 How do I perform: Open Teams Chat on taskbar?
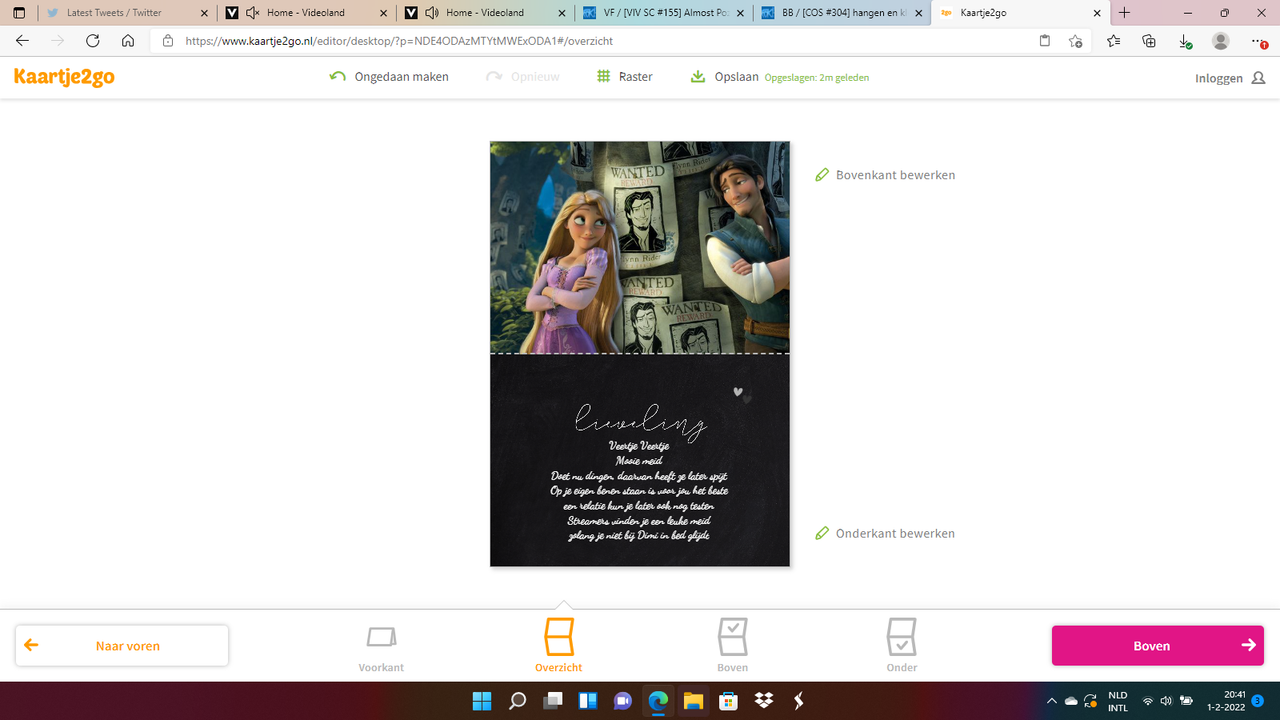622,701
